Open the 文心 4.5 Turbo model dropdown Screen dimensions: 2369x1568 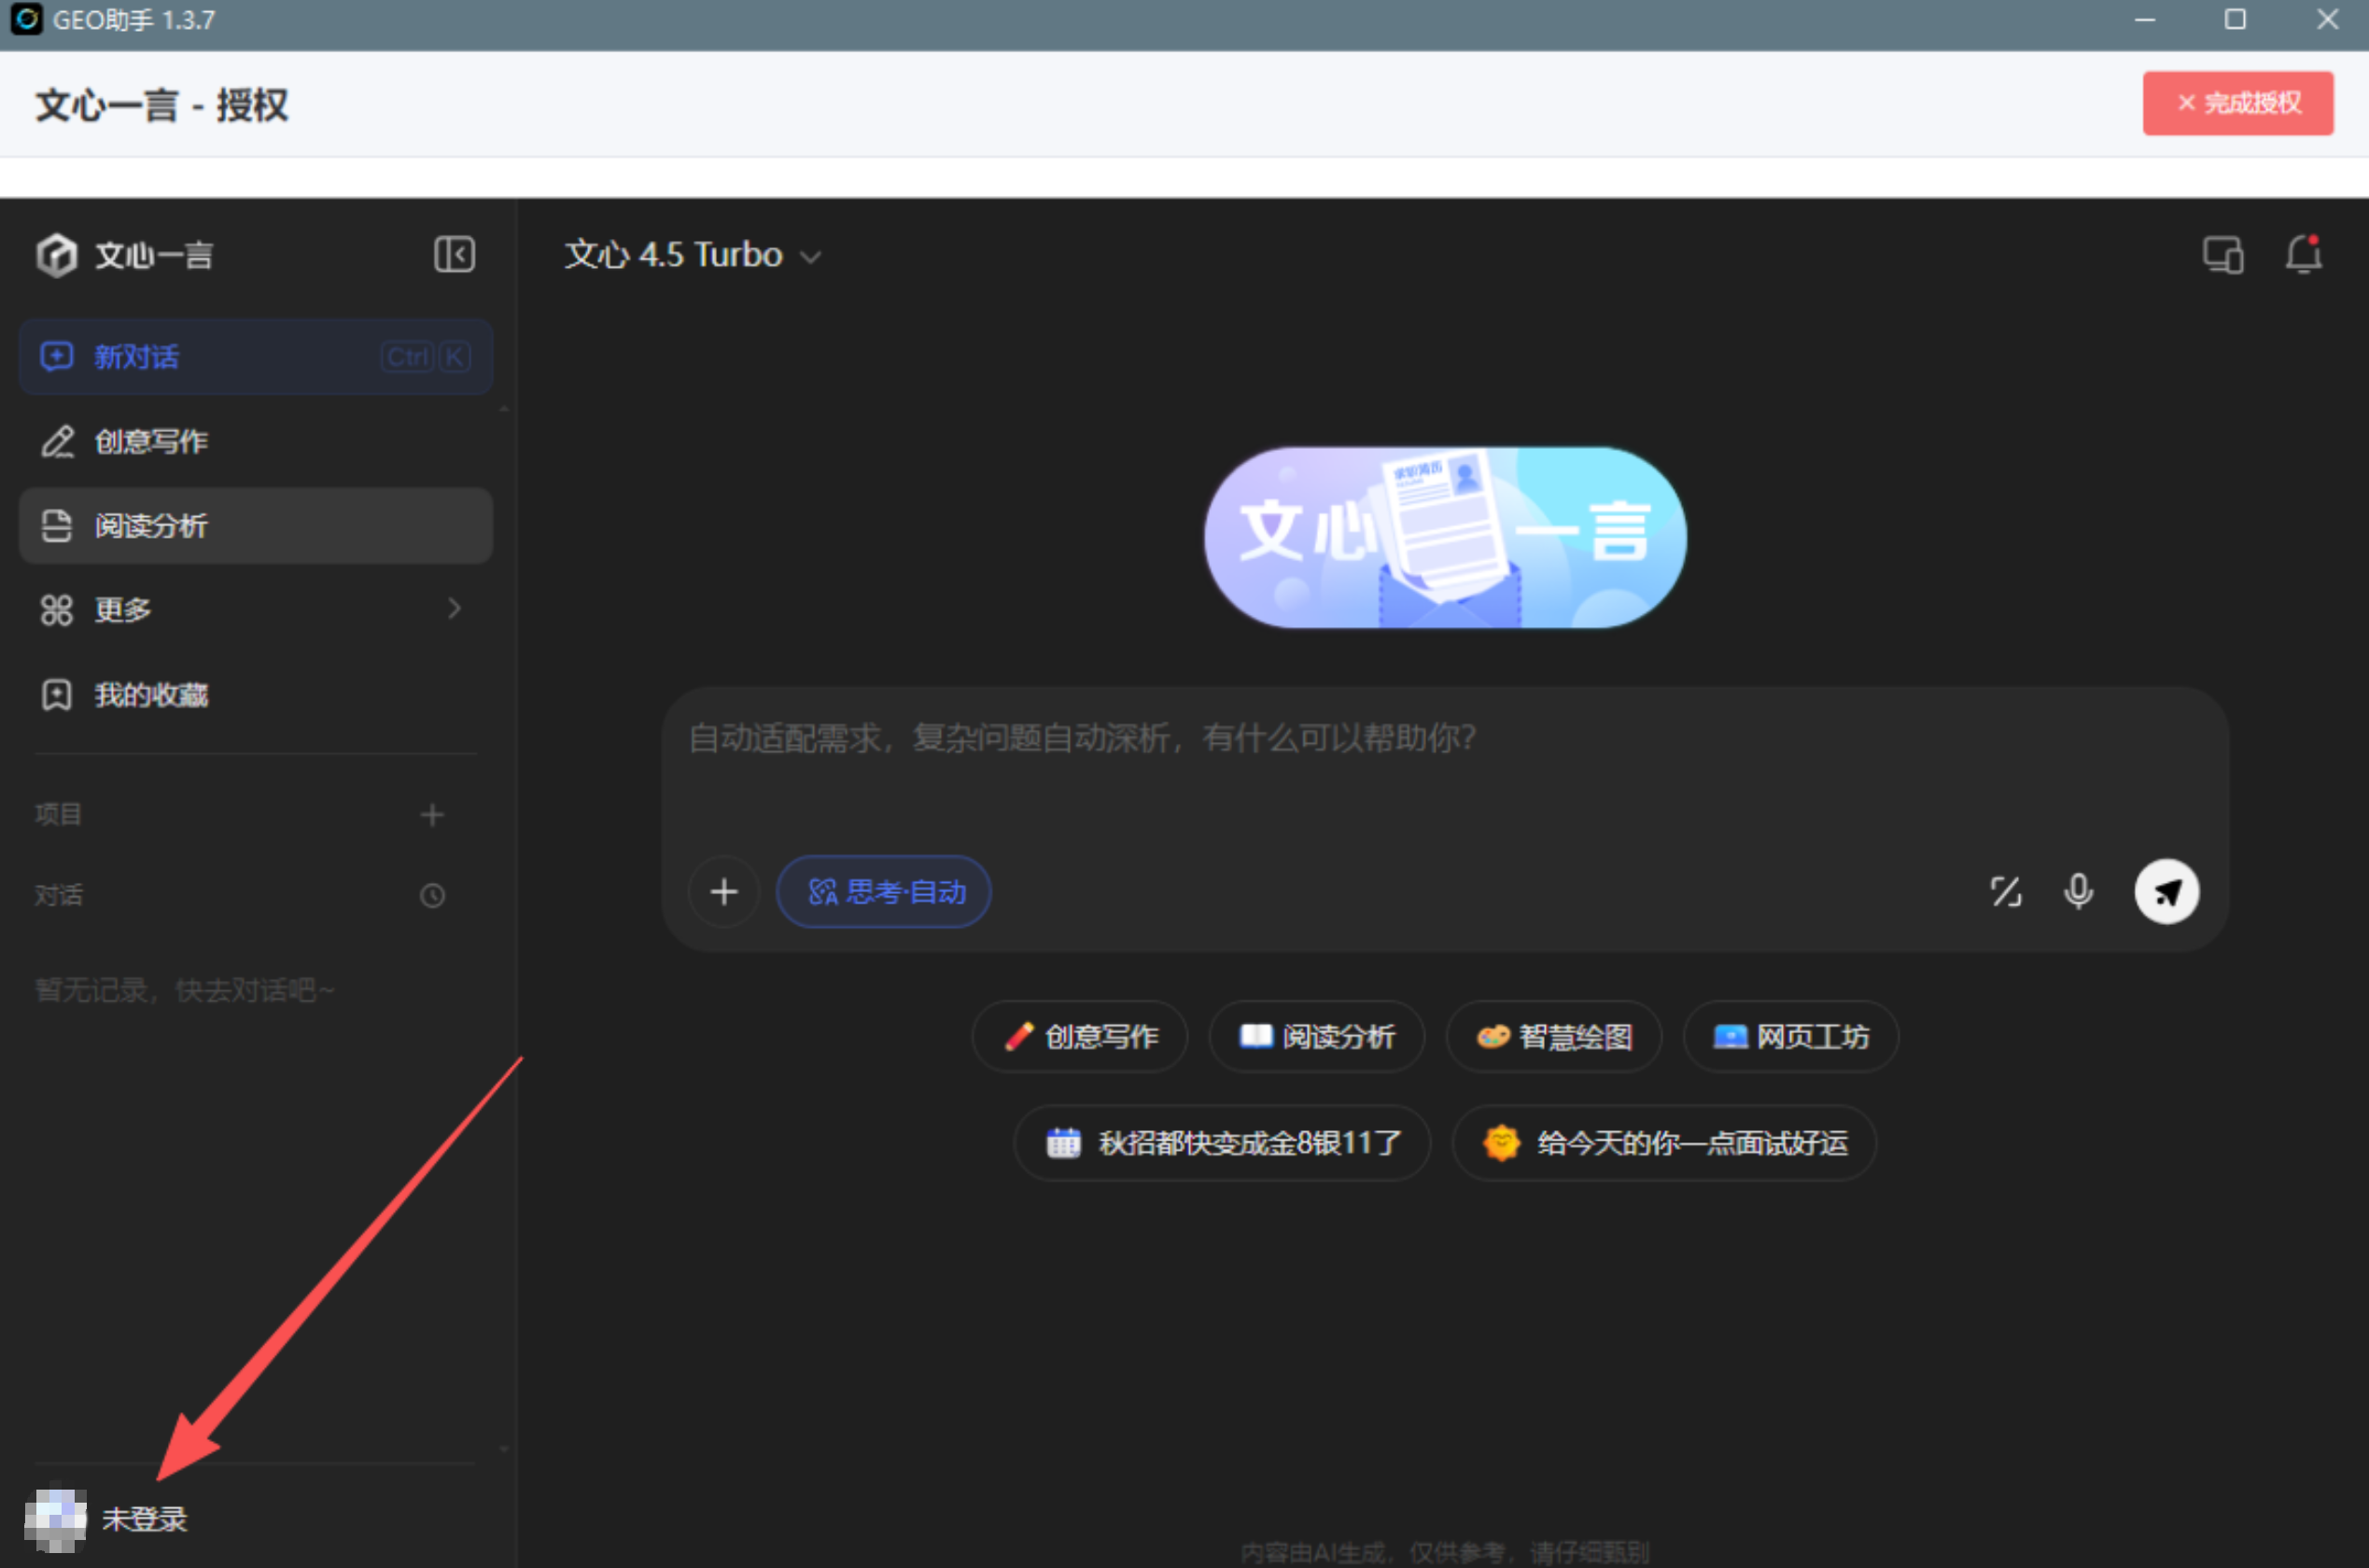point(692,255)
